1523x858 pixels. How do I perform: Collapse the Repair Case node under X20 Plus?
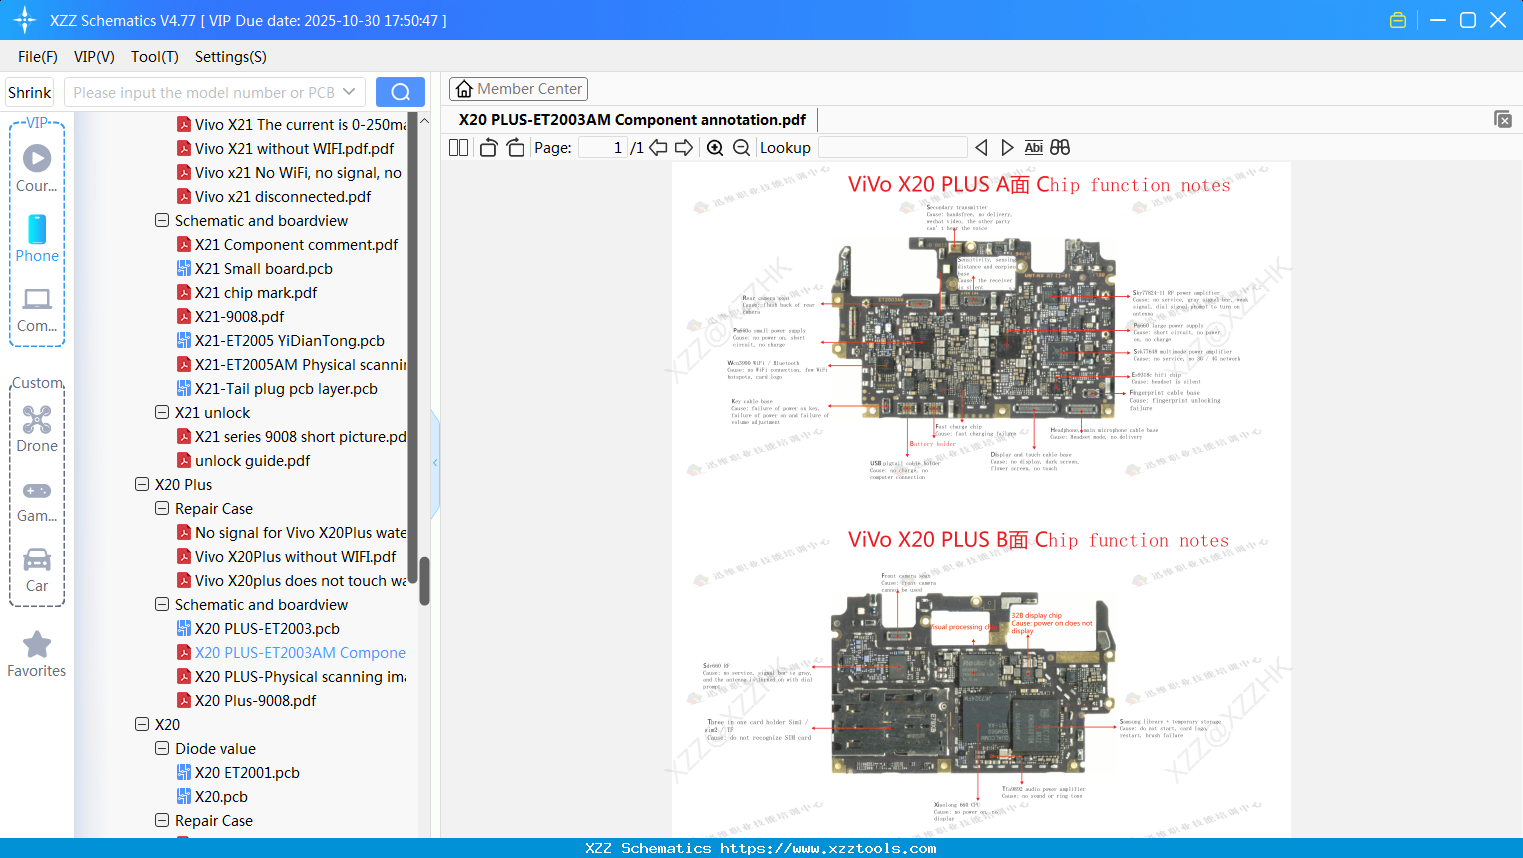[x=161, y=508]
